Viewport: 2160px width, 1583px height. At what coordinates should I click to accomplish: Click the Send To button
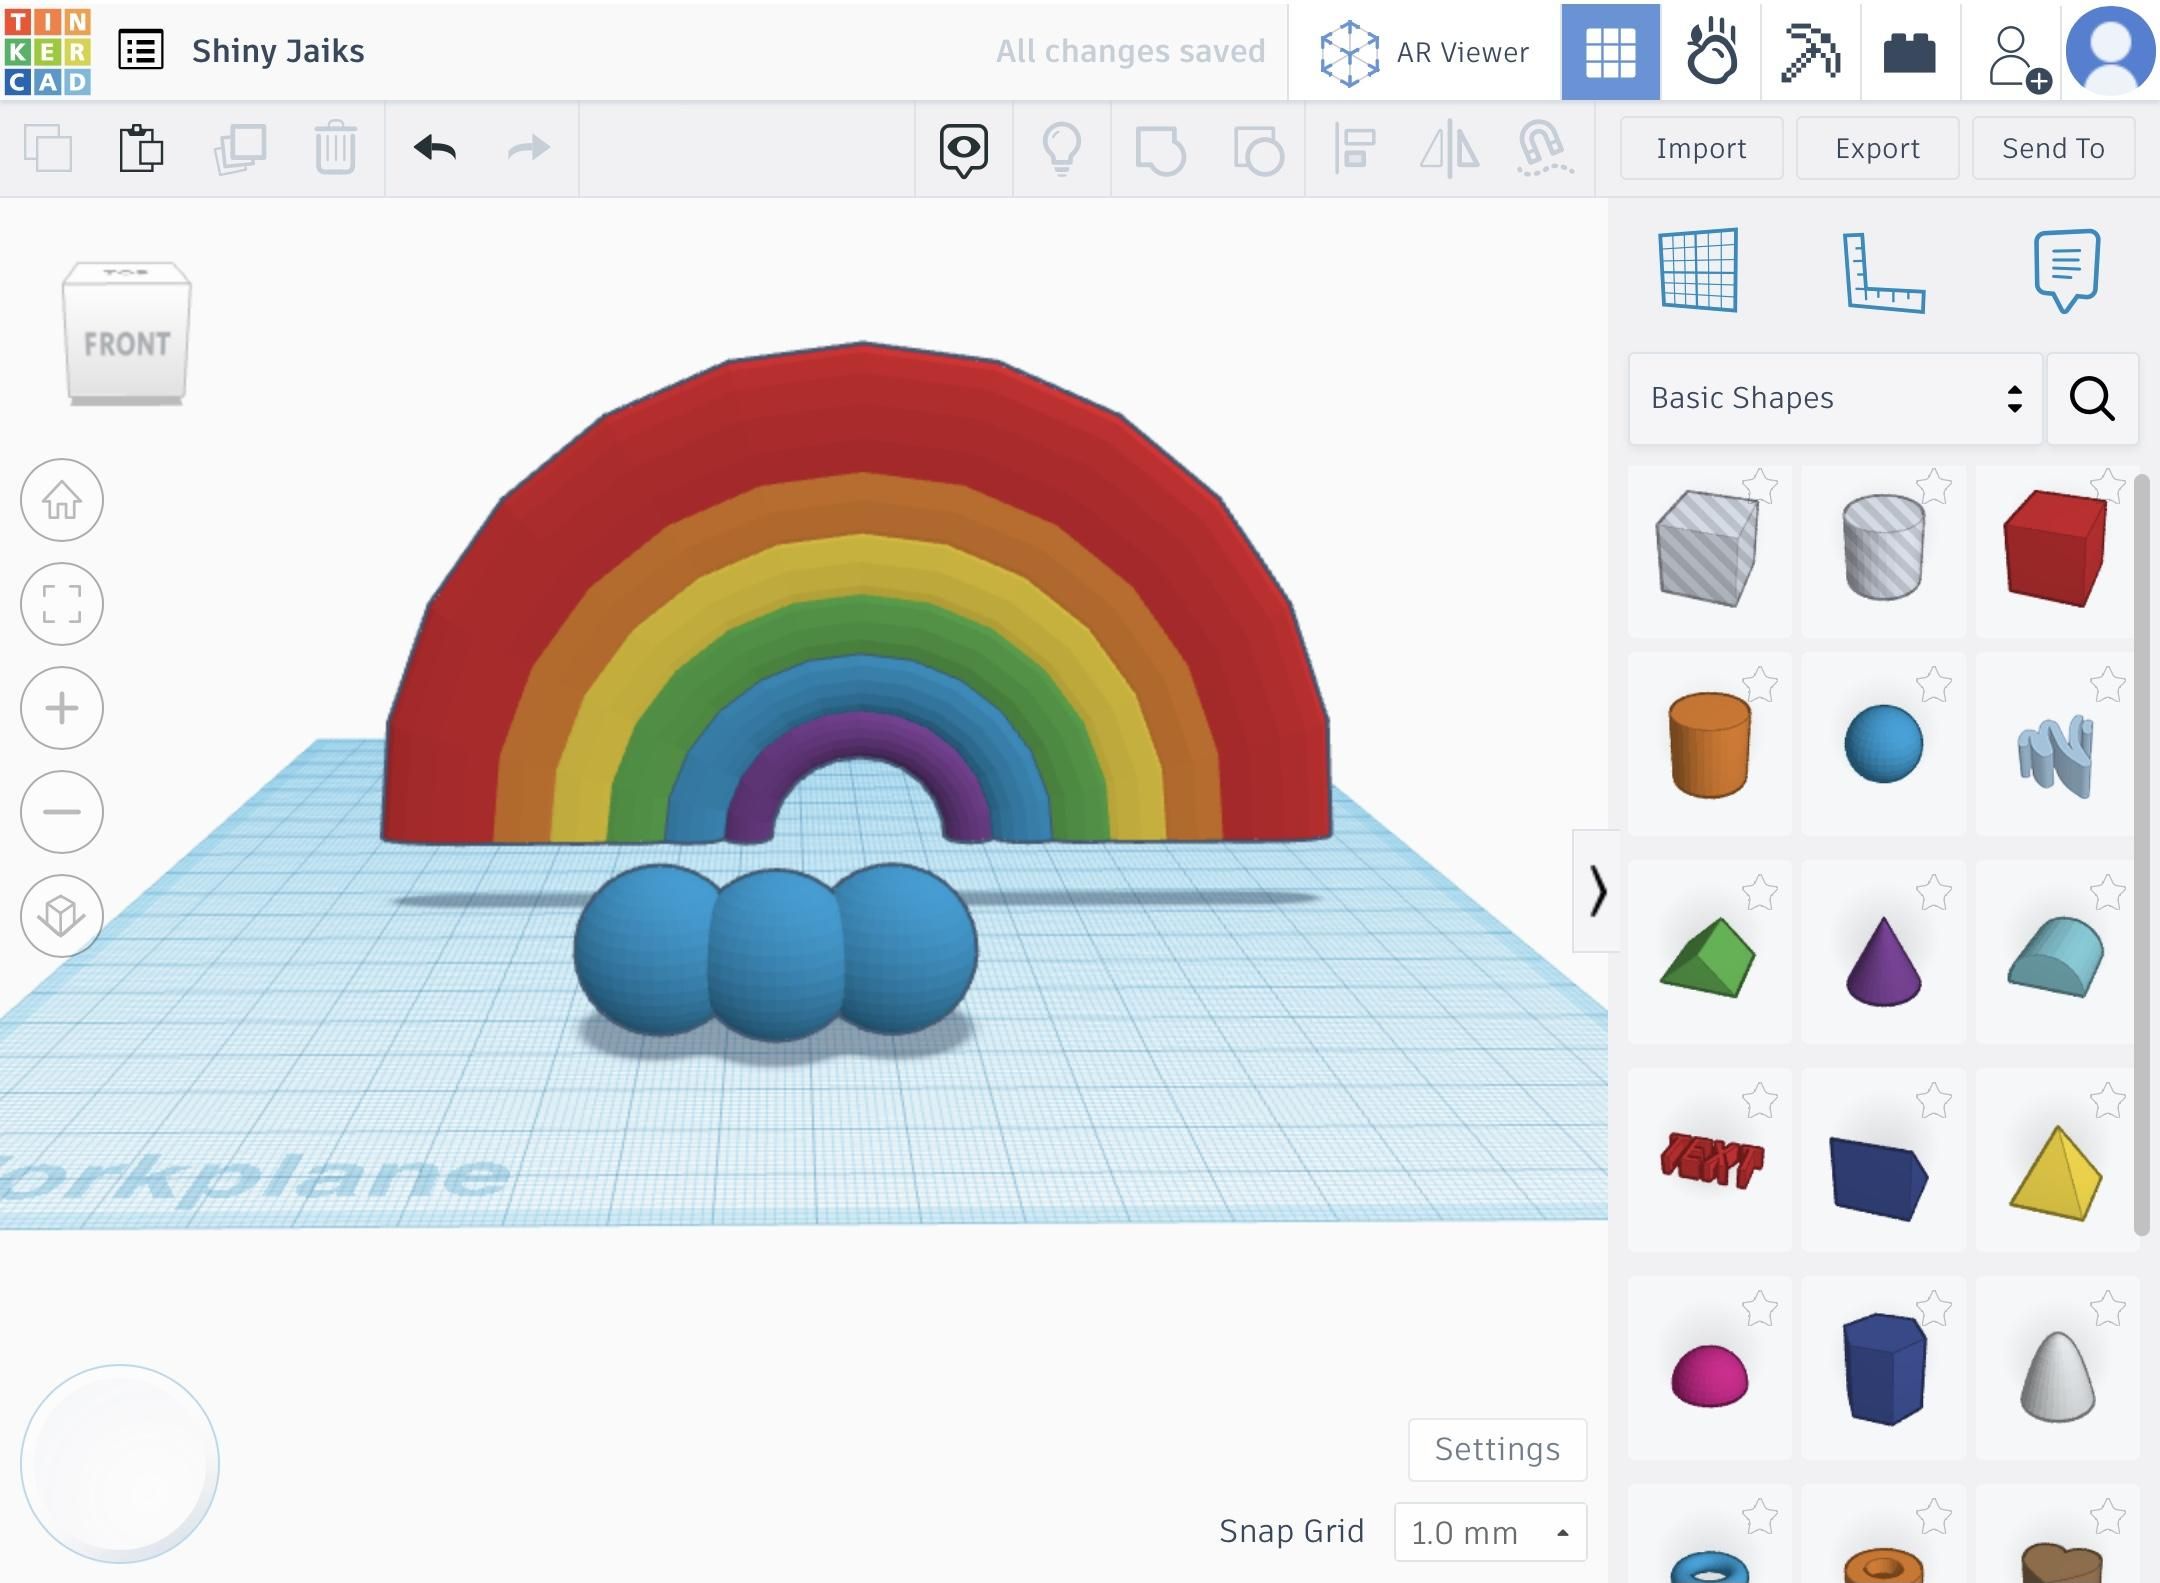pos(2053,148)
